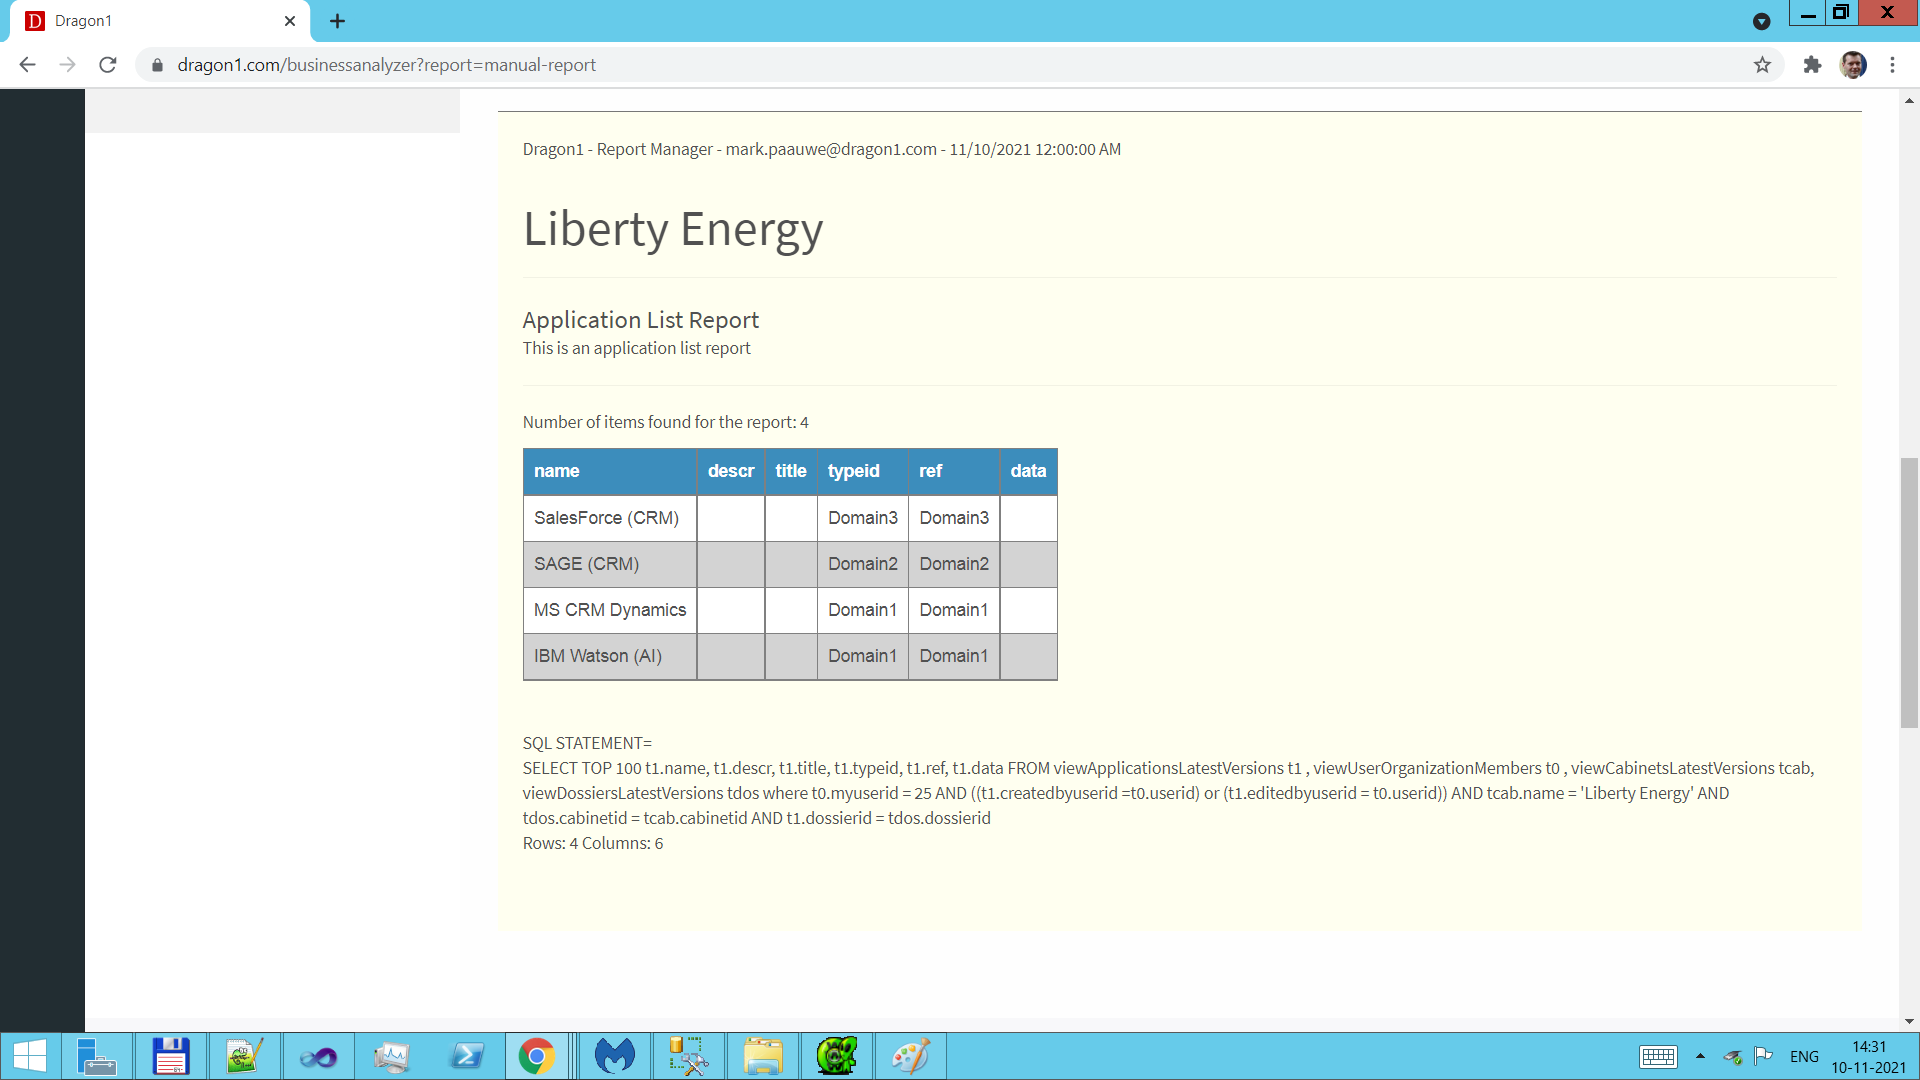Close the Dragon1 tab
This screenshot has width=1920, height=1080.
pos(290,21)
